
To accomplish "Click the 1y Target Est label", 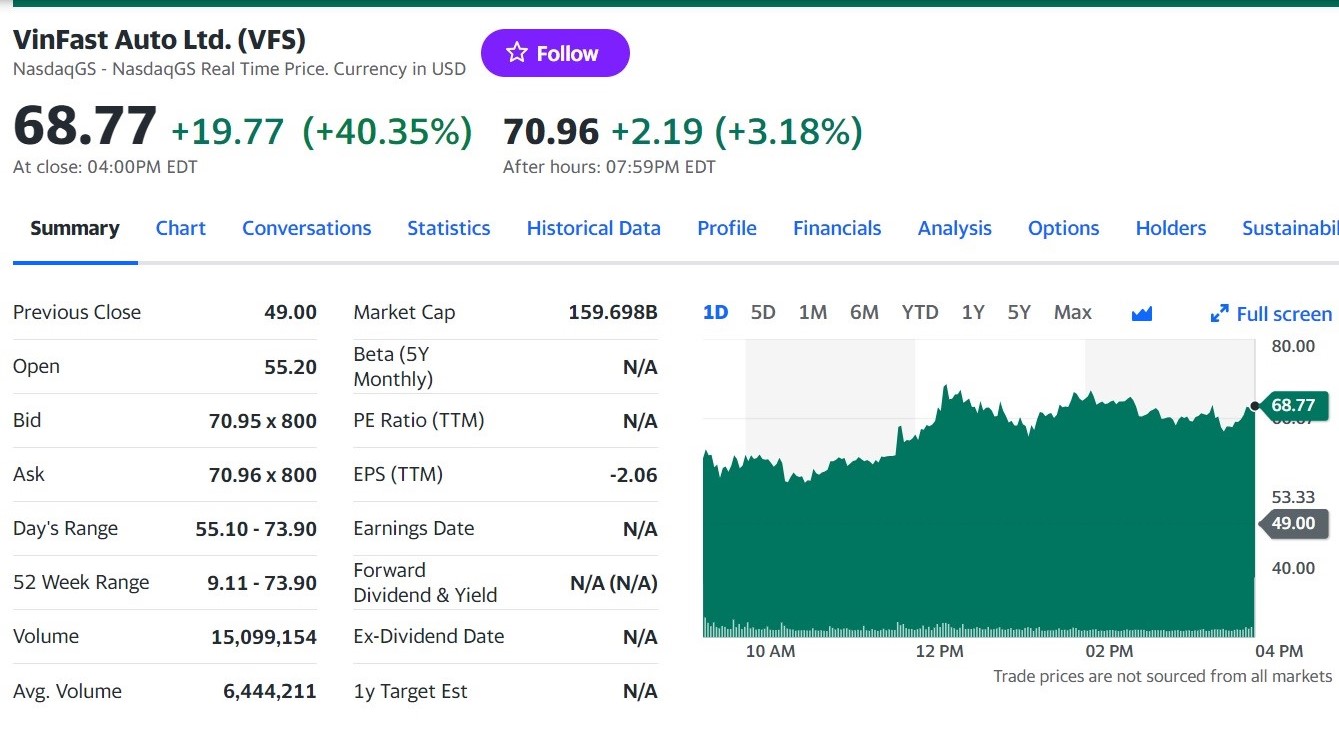I will [x=410, y=691].
